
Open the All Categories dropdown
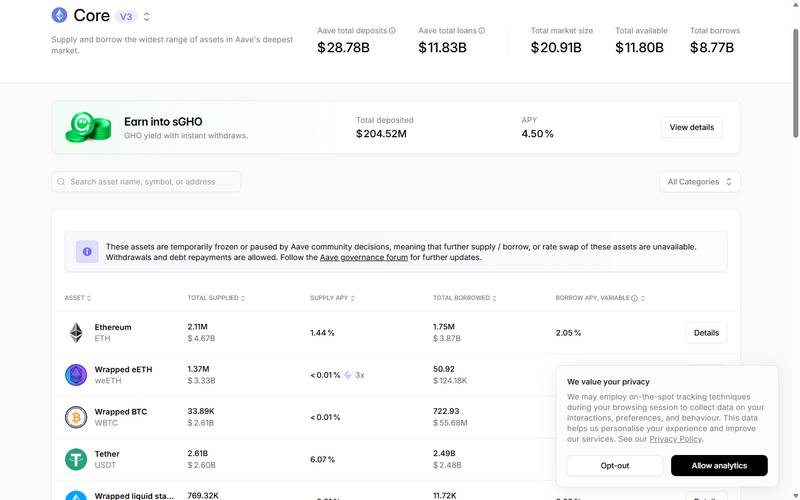699,182
